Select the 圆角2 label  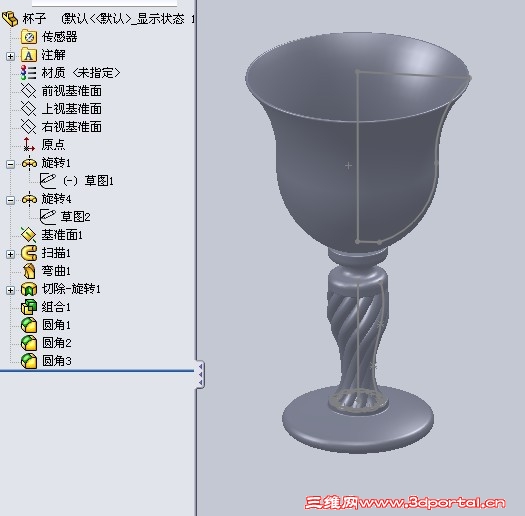pyautogui.click(x=57, y=343)
